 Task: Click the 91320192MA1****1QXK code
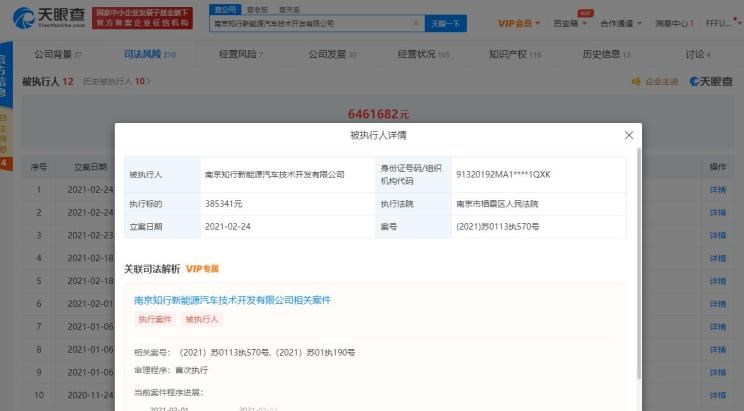point(503,175)
